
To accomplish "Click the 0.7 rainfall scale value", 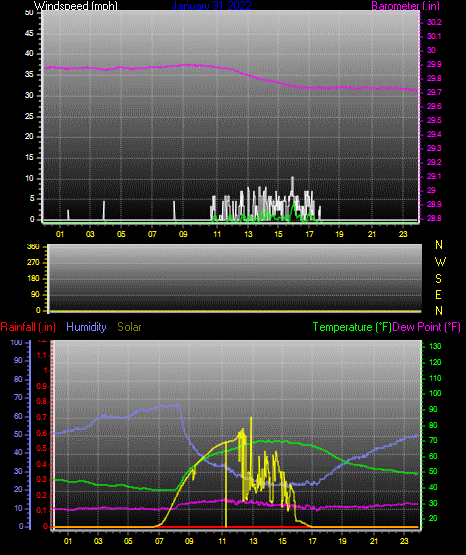I will tap(41, 418).
